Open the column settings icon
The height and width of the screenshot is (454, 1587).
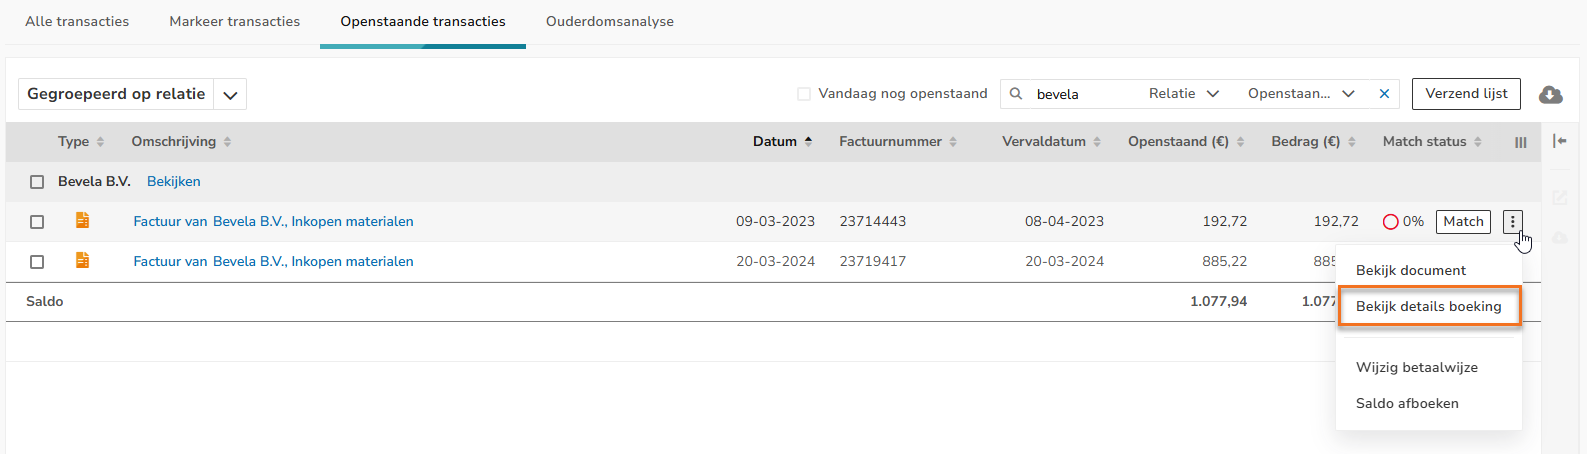(1520, 142)
